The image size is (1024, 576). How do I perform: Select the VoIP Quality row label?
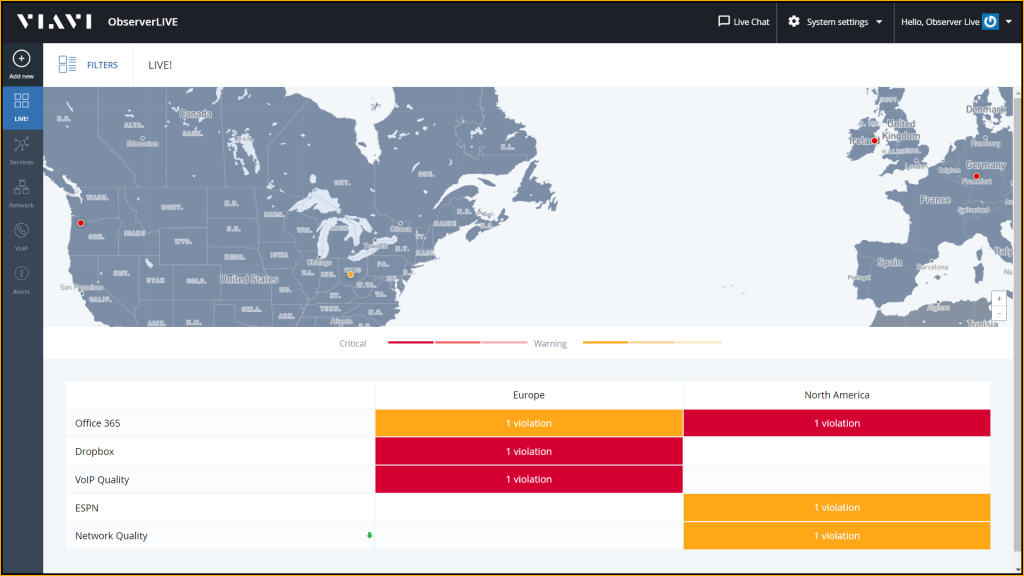click(x=102, y=479)
